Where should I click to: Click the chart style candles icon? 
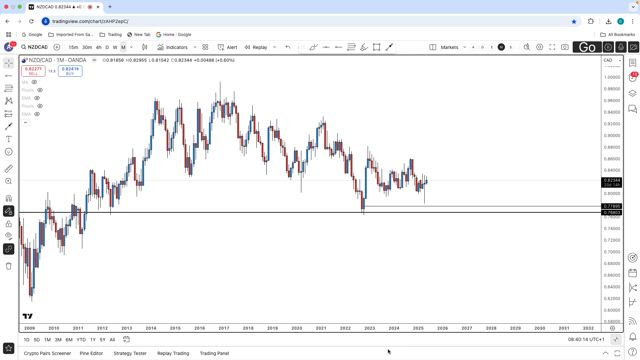(144, 47)
